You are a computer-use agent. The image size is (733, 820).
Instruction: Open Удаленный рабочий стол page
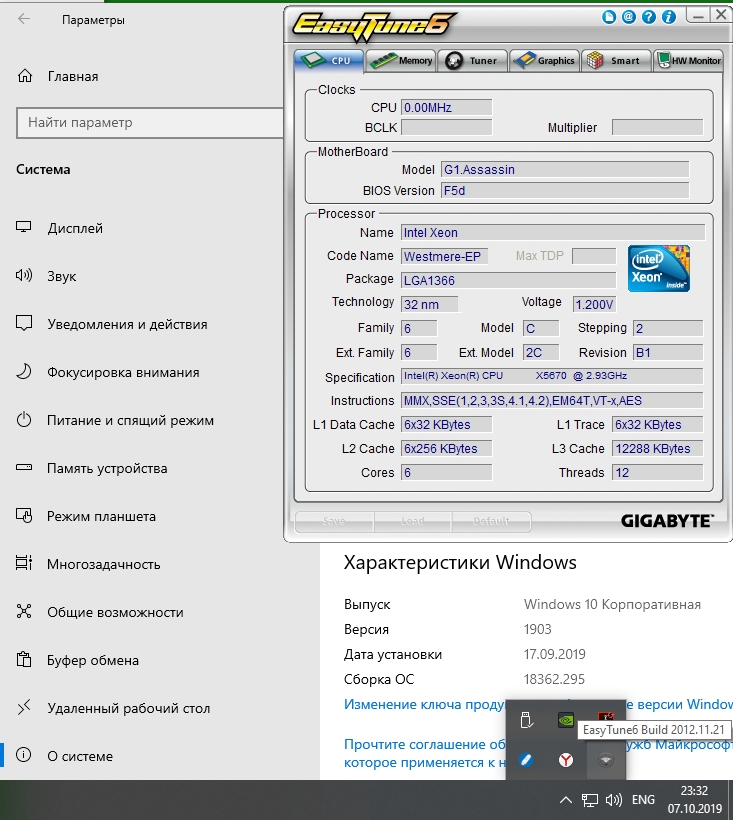point(129,709)
